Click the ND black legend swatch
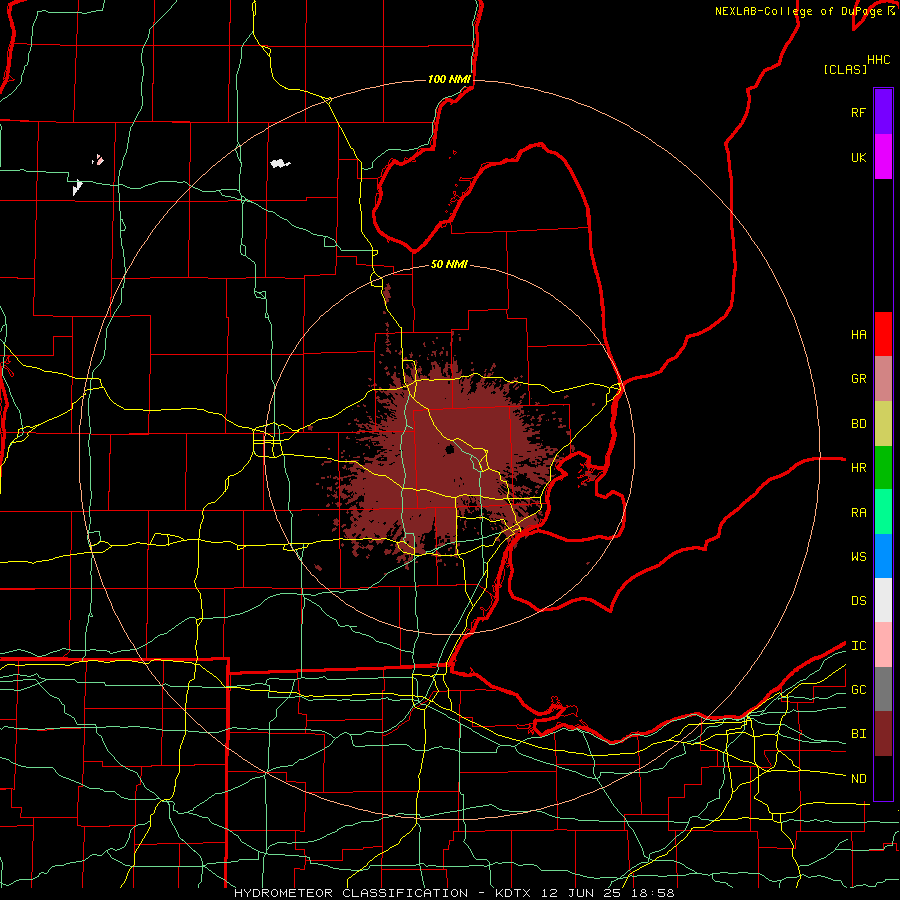Screen dimensions: 900x900 pyautogui.click(x=883, y=778)
